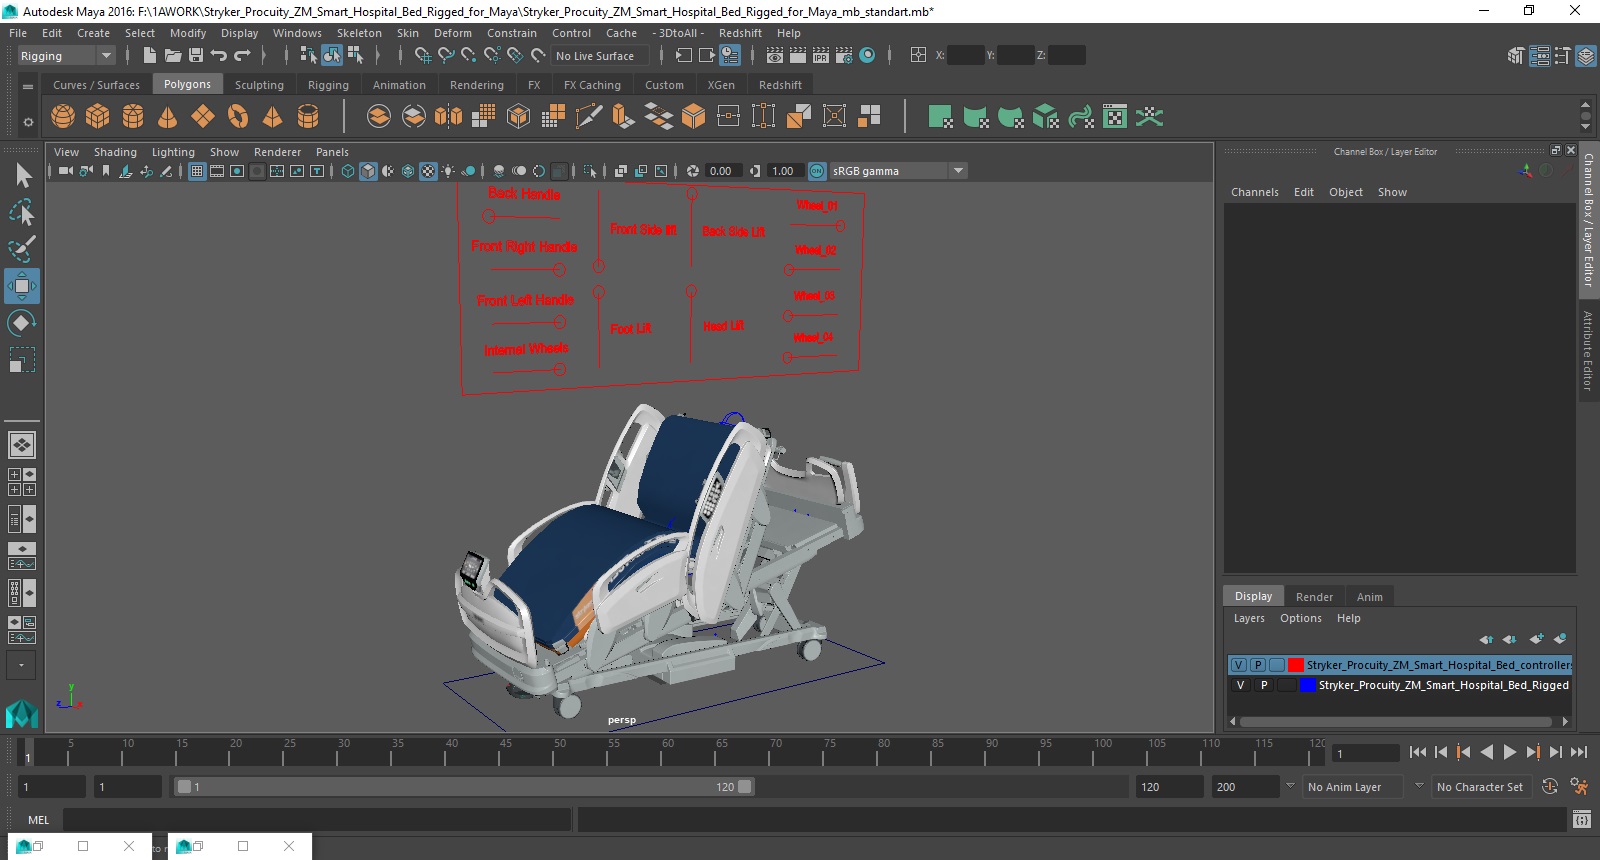The width and height of the screenshot is (1600, 860).
Task: Click the Save Scene disk icon
Action: tap(196, 55)
